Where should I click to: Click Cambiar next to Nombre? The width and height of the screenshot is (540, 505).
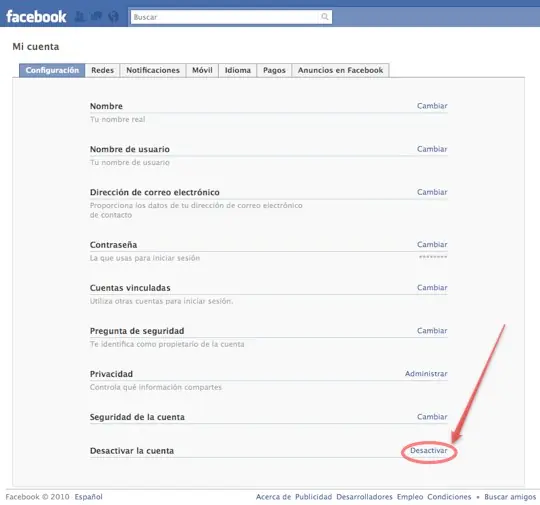[432, 106]
